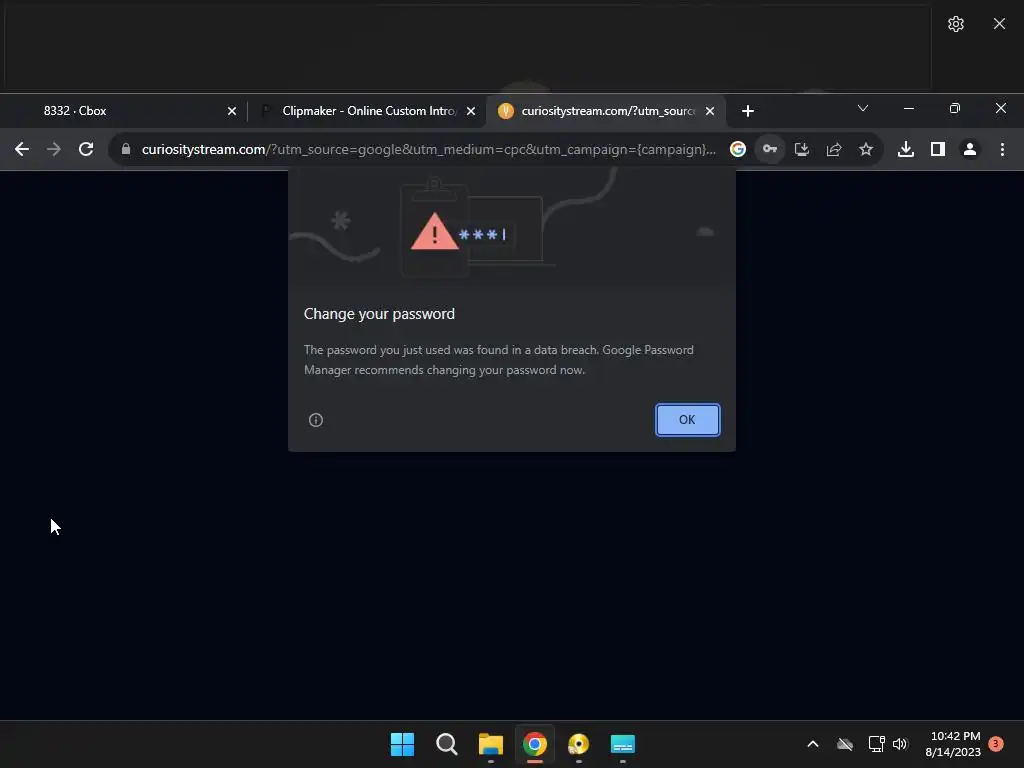
Task: Open Chrome downloads icon
Action: [906, 149]
